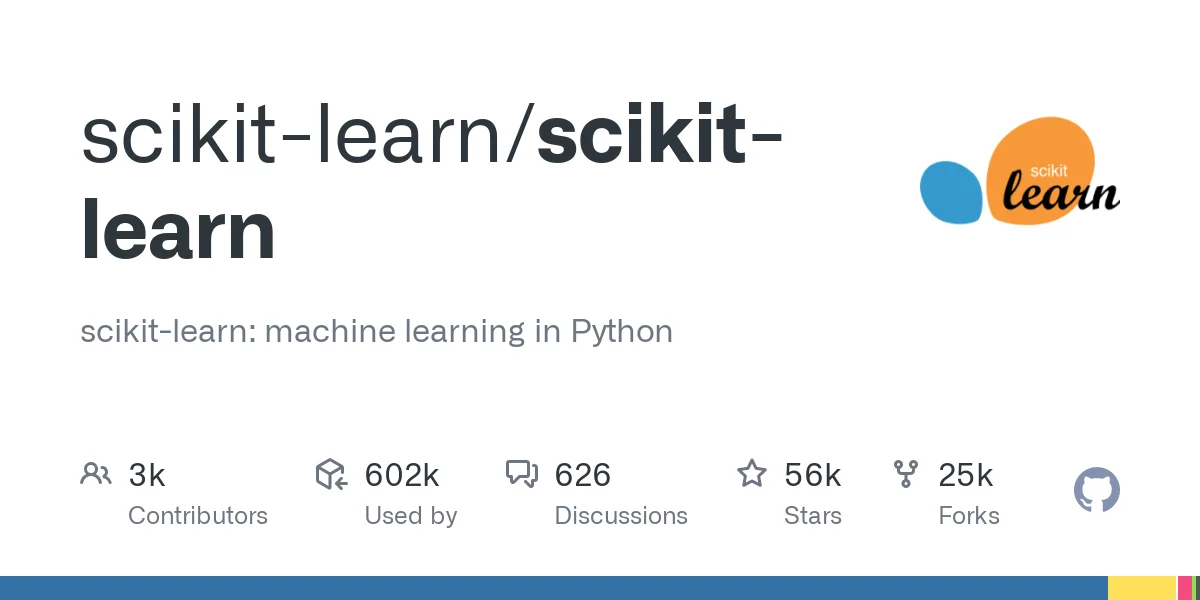Open the 'Used by' label
The image size is (1200, 600).
tap(411, 516)
